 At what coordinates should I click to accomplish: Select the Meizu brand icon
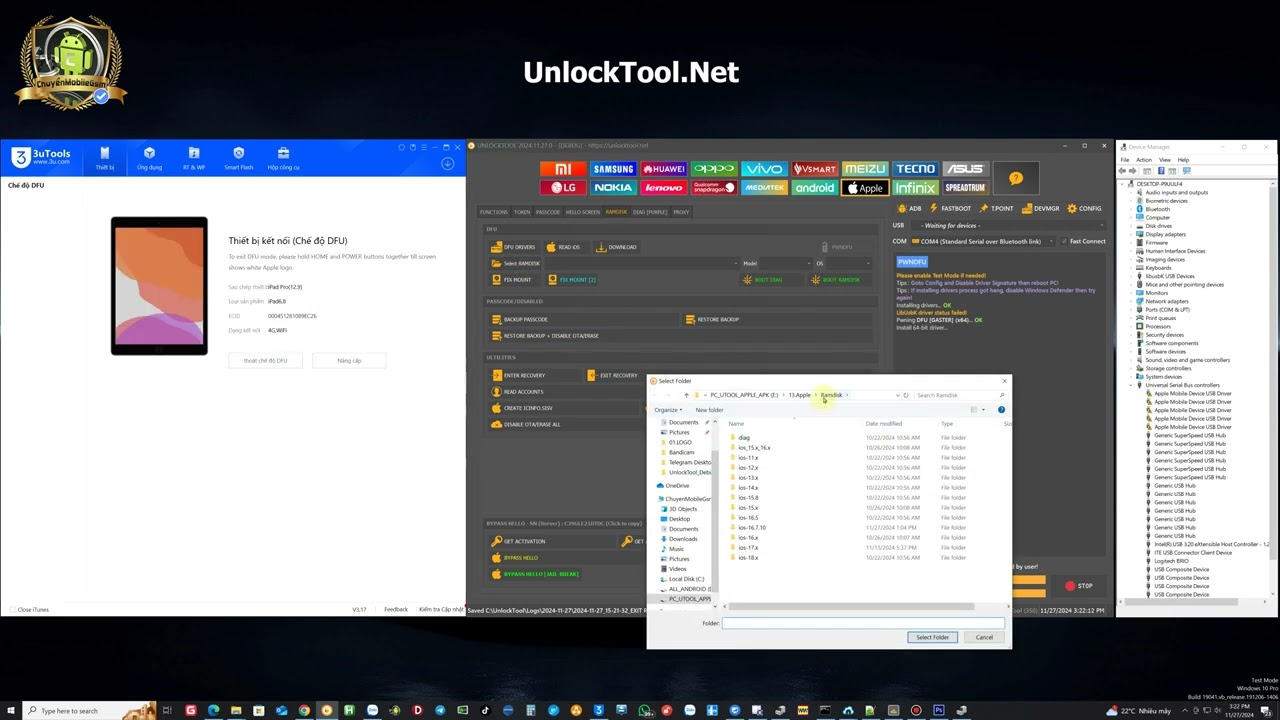(x=865, y=169)
